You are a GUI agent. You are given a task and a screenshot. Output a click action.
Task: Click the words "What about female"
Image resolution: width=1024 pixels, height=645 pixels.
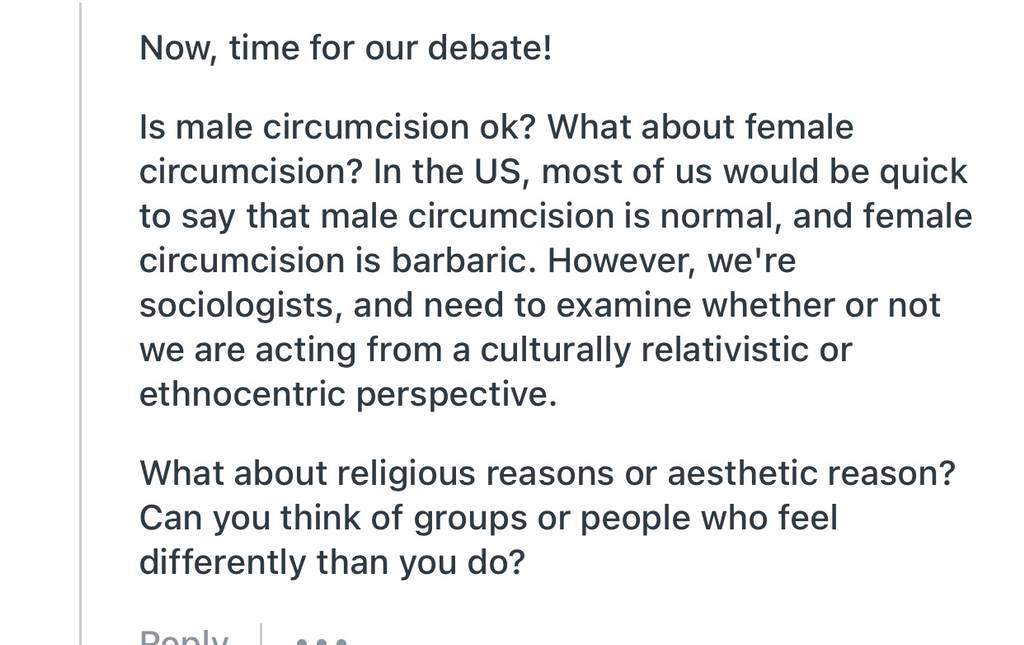[700, 127]
